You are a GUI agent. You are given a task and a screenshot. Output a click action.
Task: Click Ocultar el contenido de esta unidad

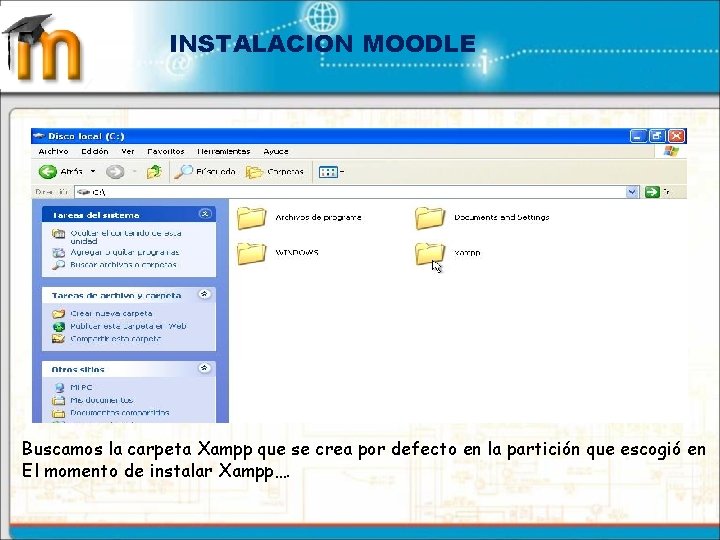click(126, 237)
